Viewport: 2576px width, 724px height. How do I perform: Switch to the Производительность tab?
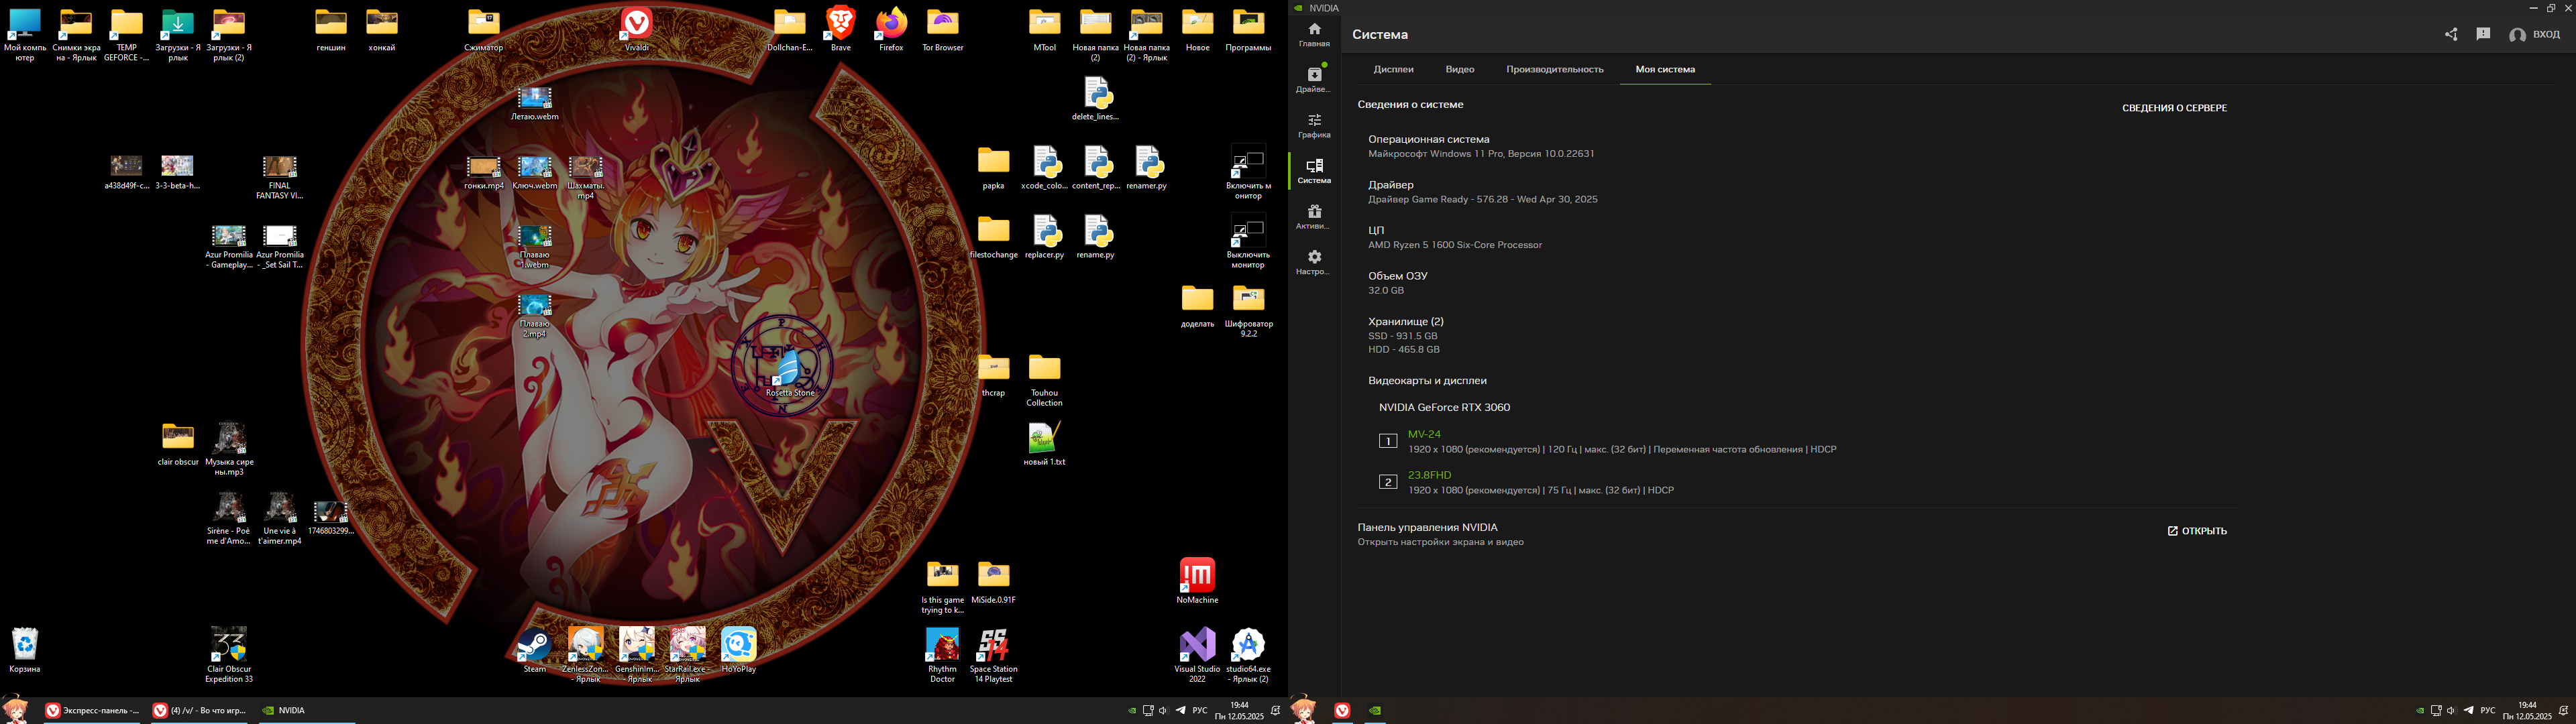pos(1554,69)
